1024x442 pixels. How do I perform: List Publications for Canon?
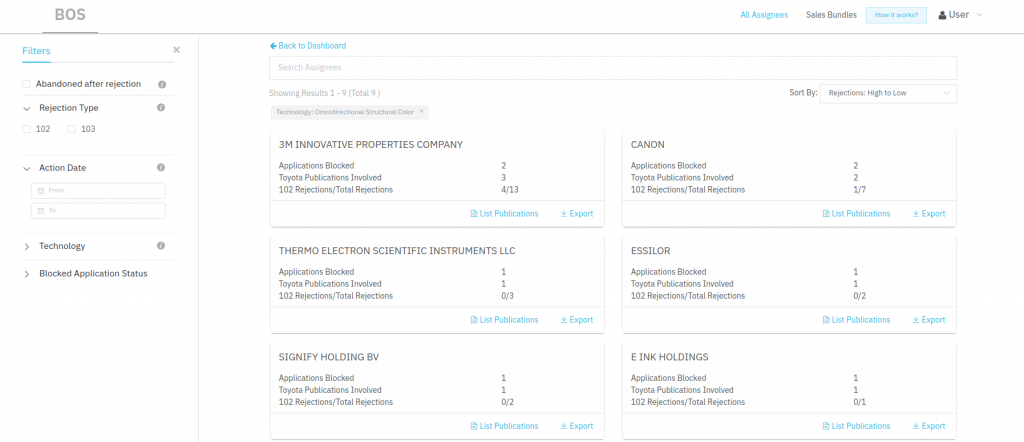tap(856, 213)
